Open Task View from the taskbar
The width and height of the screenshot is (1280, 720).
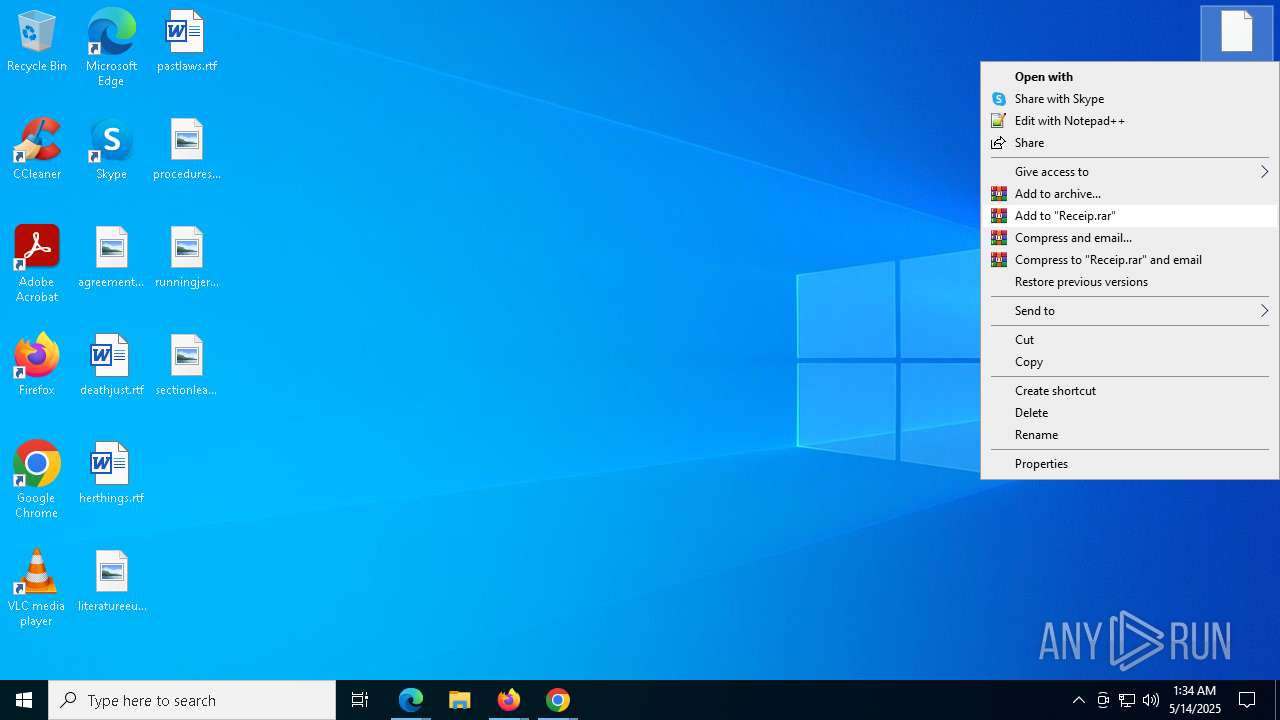click(x=360, y=700)
